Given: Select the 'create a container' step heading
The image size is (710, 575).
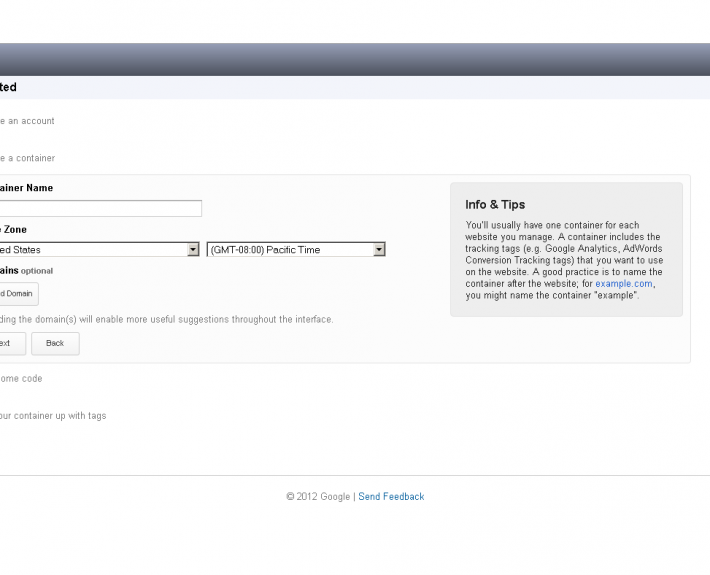Looking at the screenshot, I should (27, 158).
